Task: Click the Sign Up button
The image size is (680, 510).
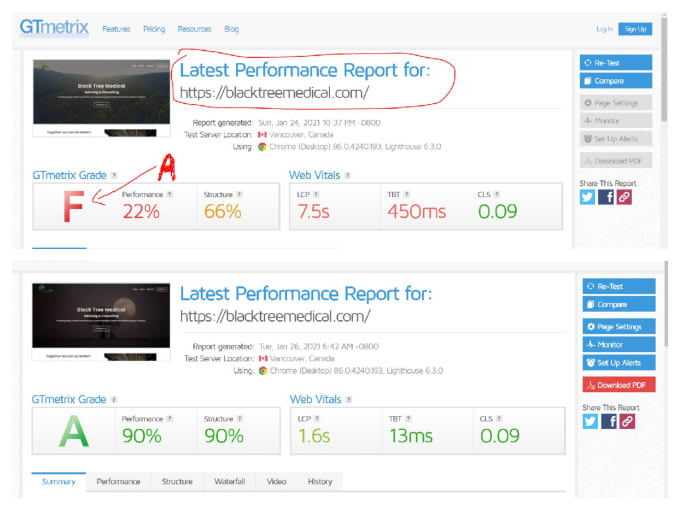Action: pos(635,29)
